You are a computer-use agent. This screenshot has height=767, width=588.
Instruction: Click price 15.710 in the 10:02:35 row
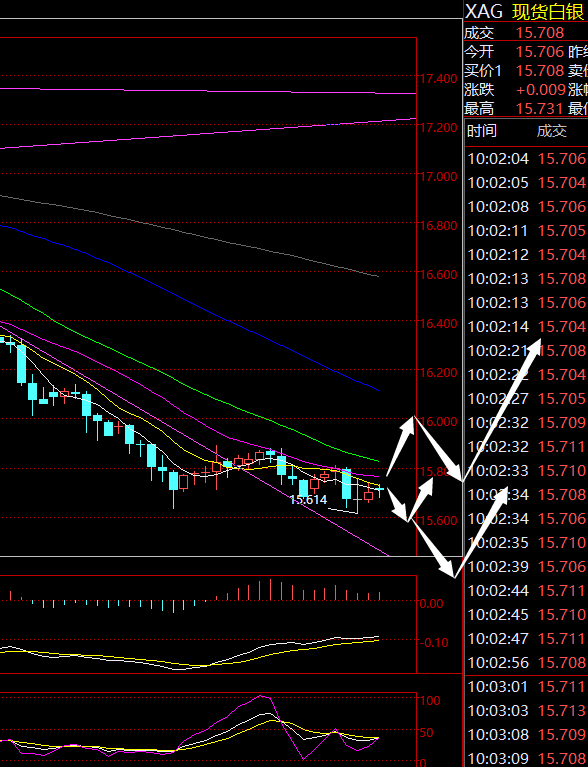pos(562,542)
